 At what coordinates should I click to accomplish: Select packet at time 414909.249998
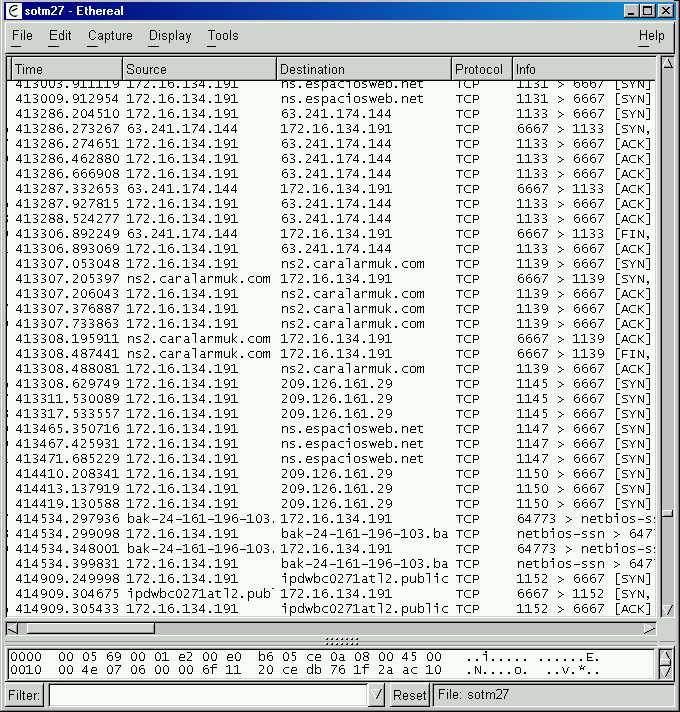[x=331, y=578]
